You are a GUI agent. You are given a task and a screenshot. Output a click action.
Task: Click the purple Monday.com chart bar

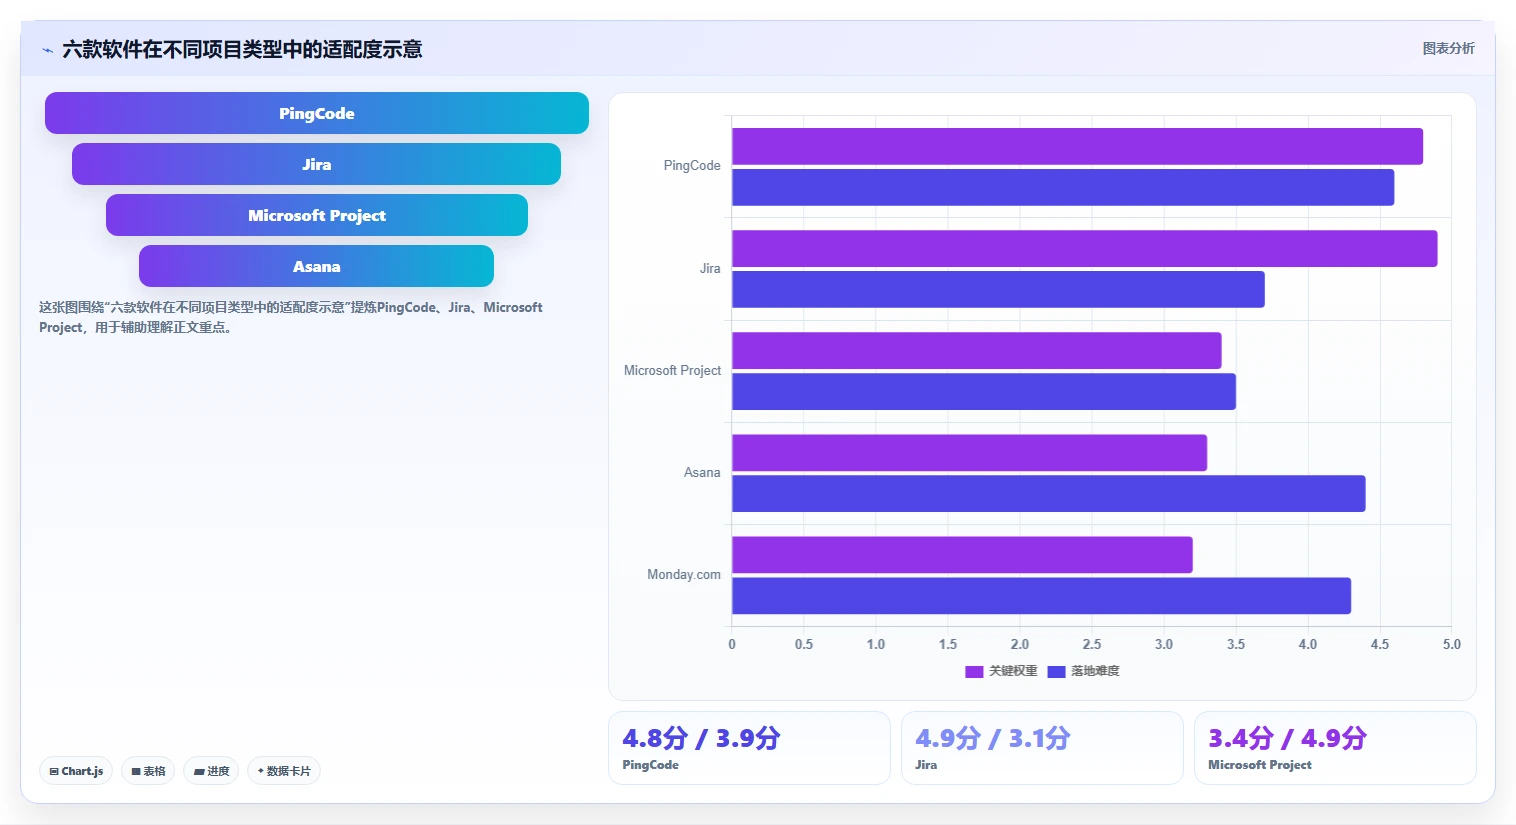[962, 554]
